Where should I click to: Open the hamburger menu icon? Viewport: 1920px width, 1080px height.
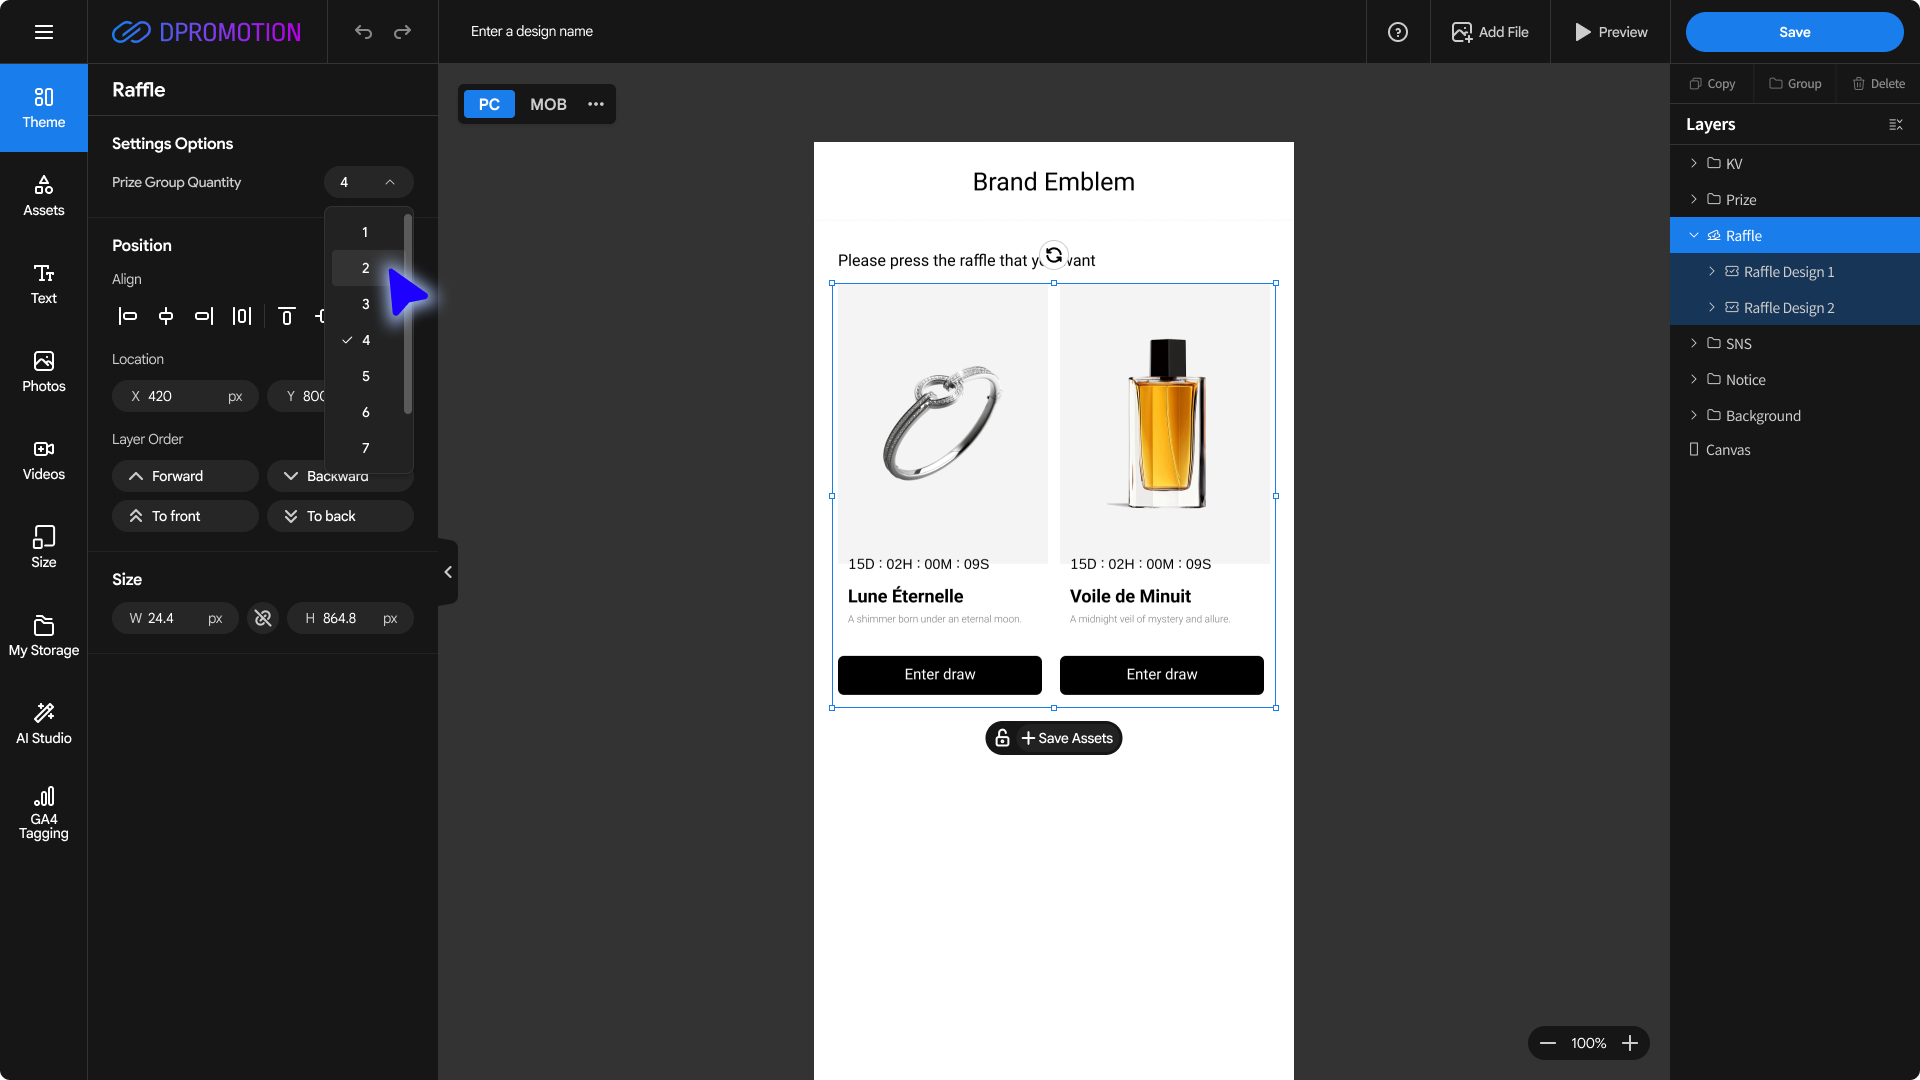tap(44, 32)
